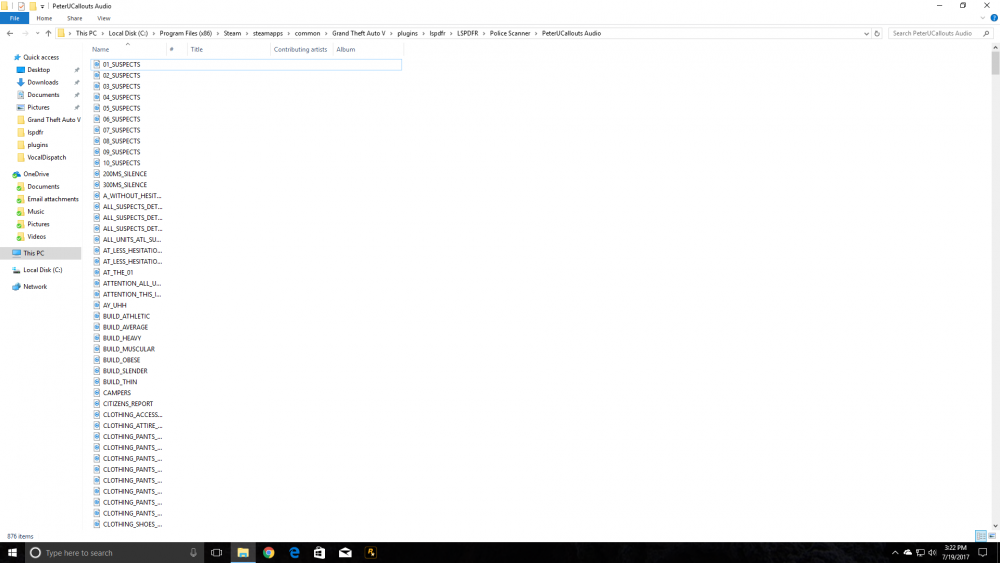Open OneDrive Videos folder
Image resolution: width=1000 pixels, height=563 pixels.
[x=36, y=237]
